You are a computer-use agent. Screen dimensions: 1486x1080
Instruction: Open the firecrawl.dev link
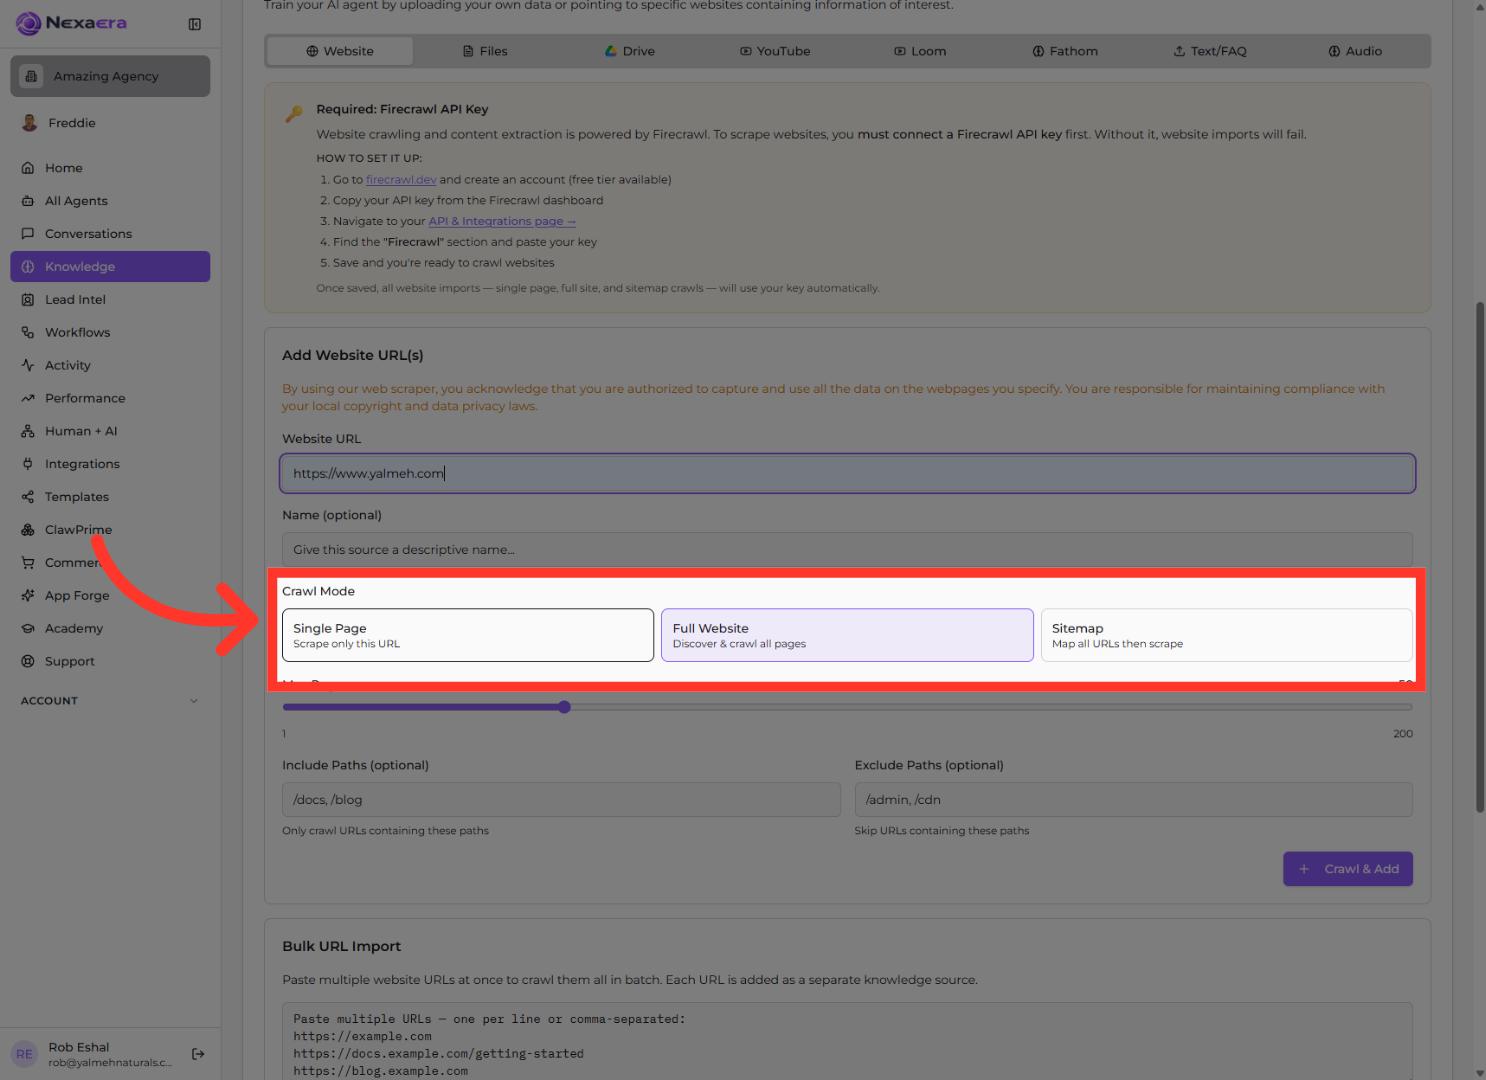(401, 180)
